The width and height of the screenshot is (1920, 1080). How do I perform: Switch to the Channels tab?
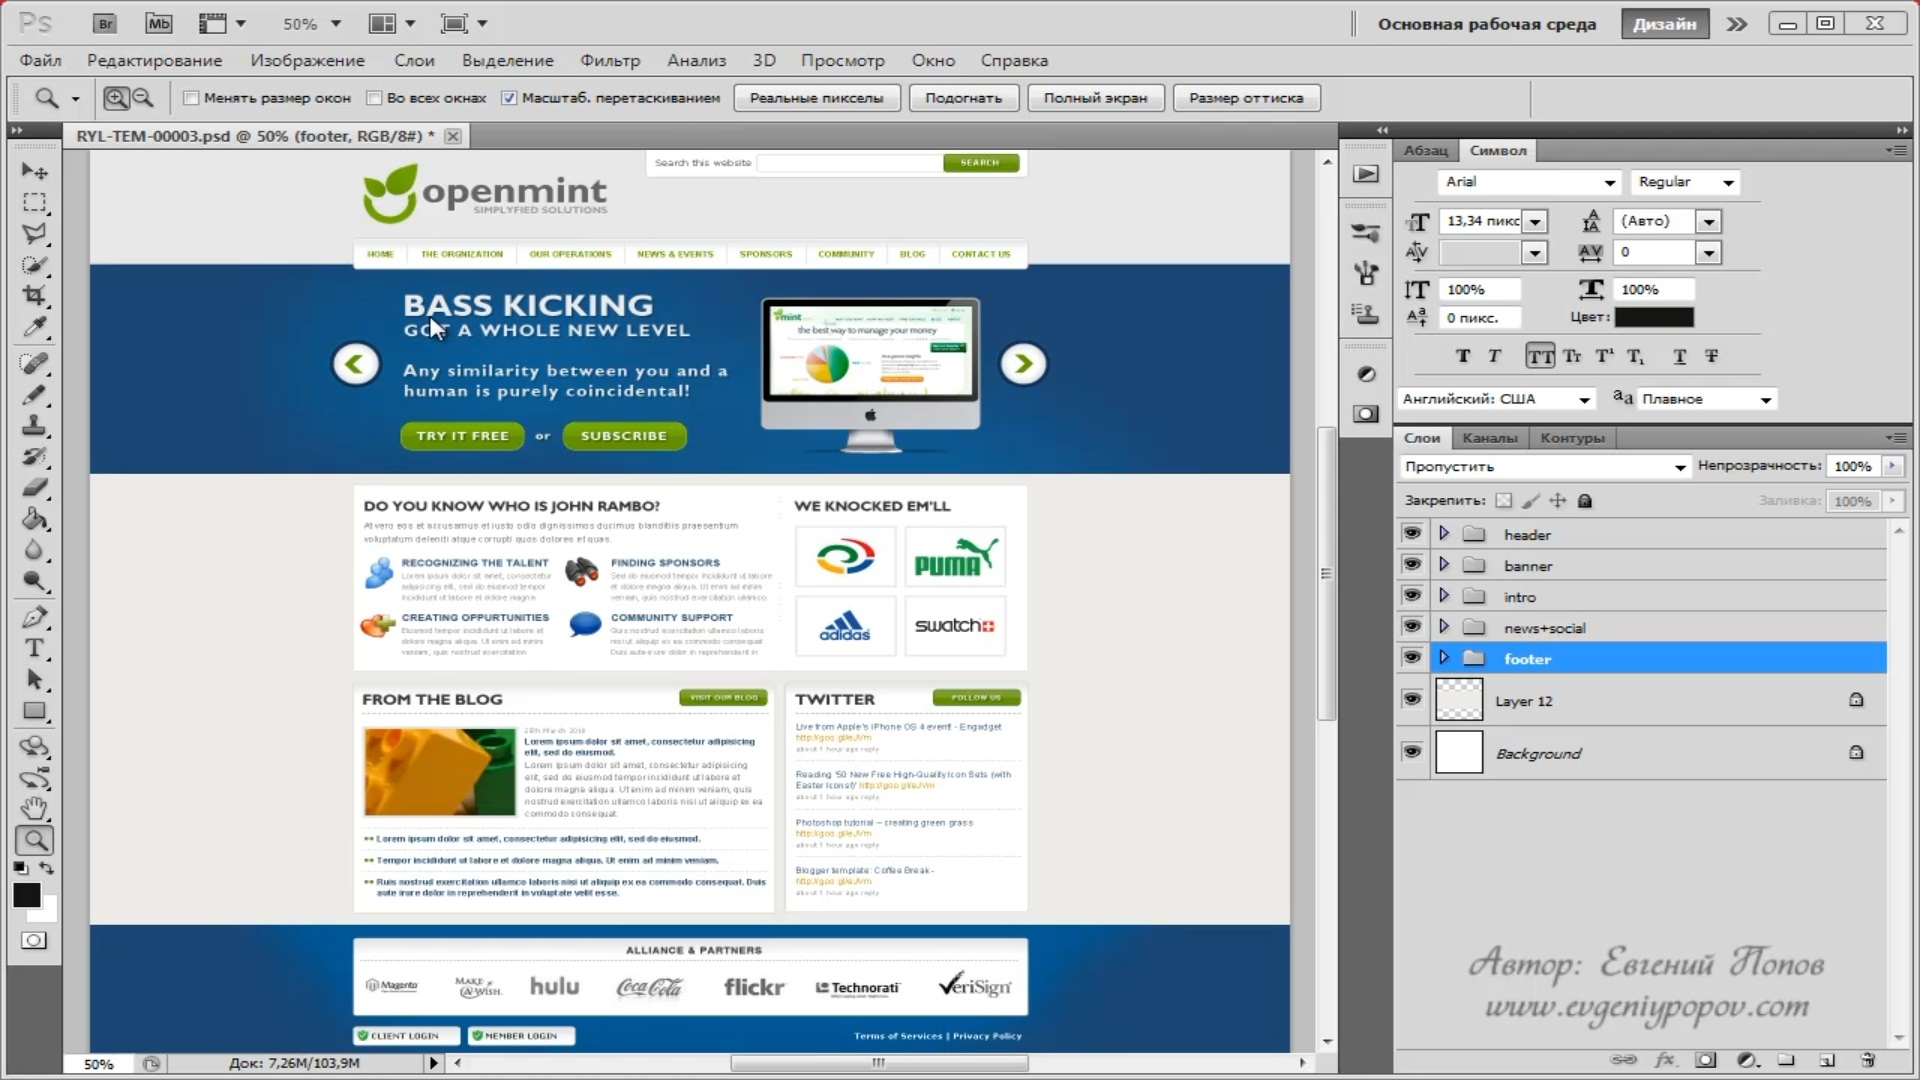1489,438
